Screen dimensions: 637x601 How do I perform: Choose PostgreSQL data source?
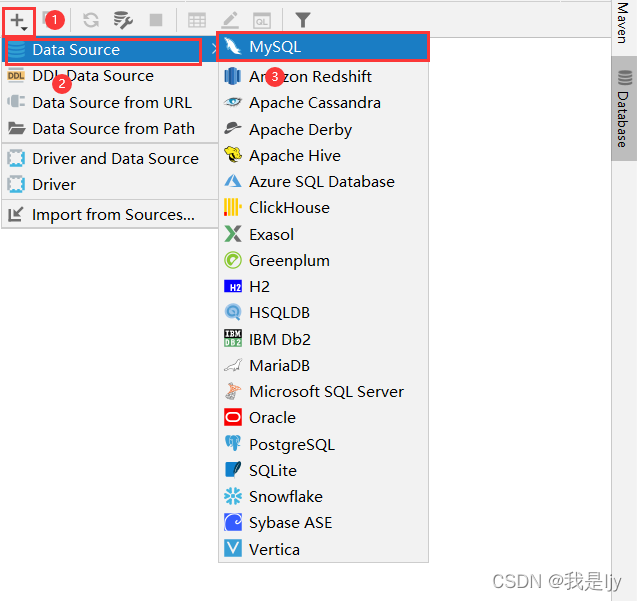pyautogui.click(x=323, y=445)
